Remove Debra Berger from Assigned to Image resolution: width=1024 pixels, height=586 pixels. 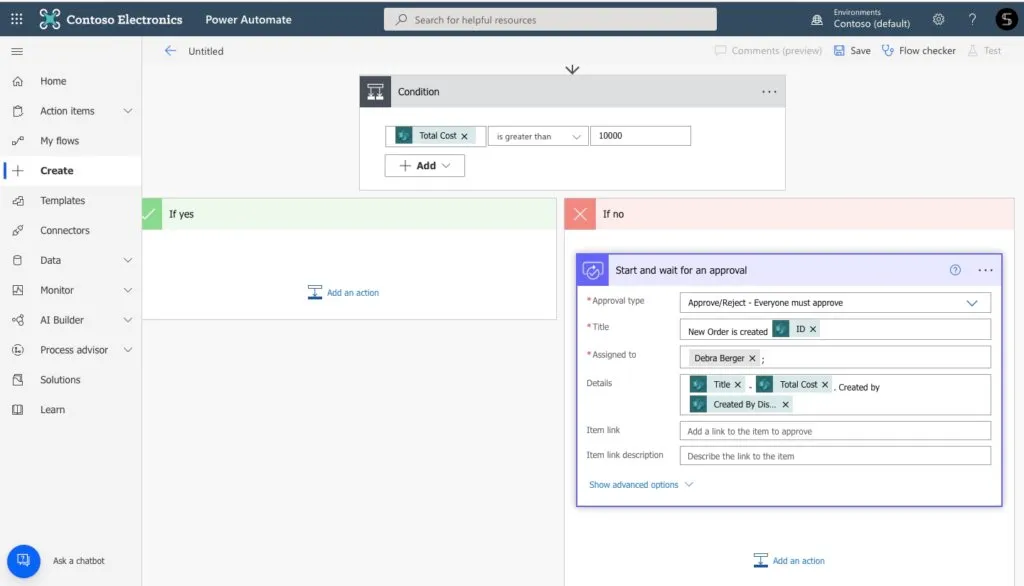[x=752, y=358]
